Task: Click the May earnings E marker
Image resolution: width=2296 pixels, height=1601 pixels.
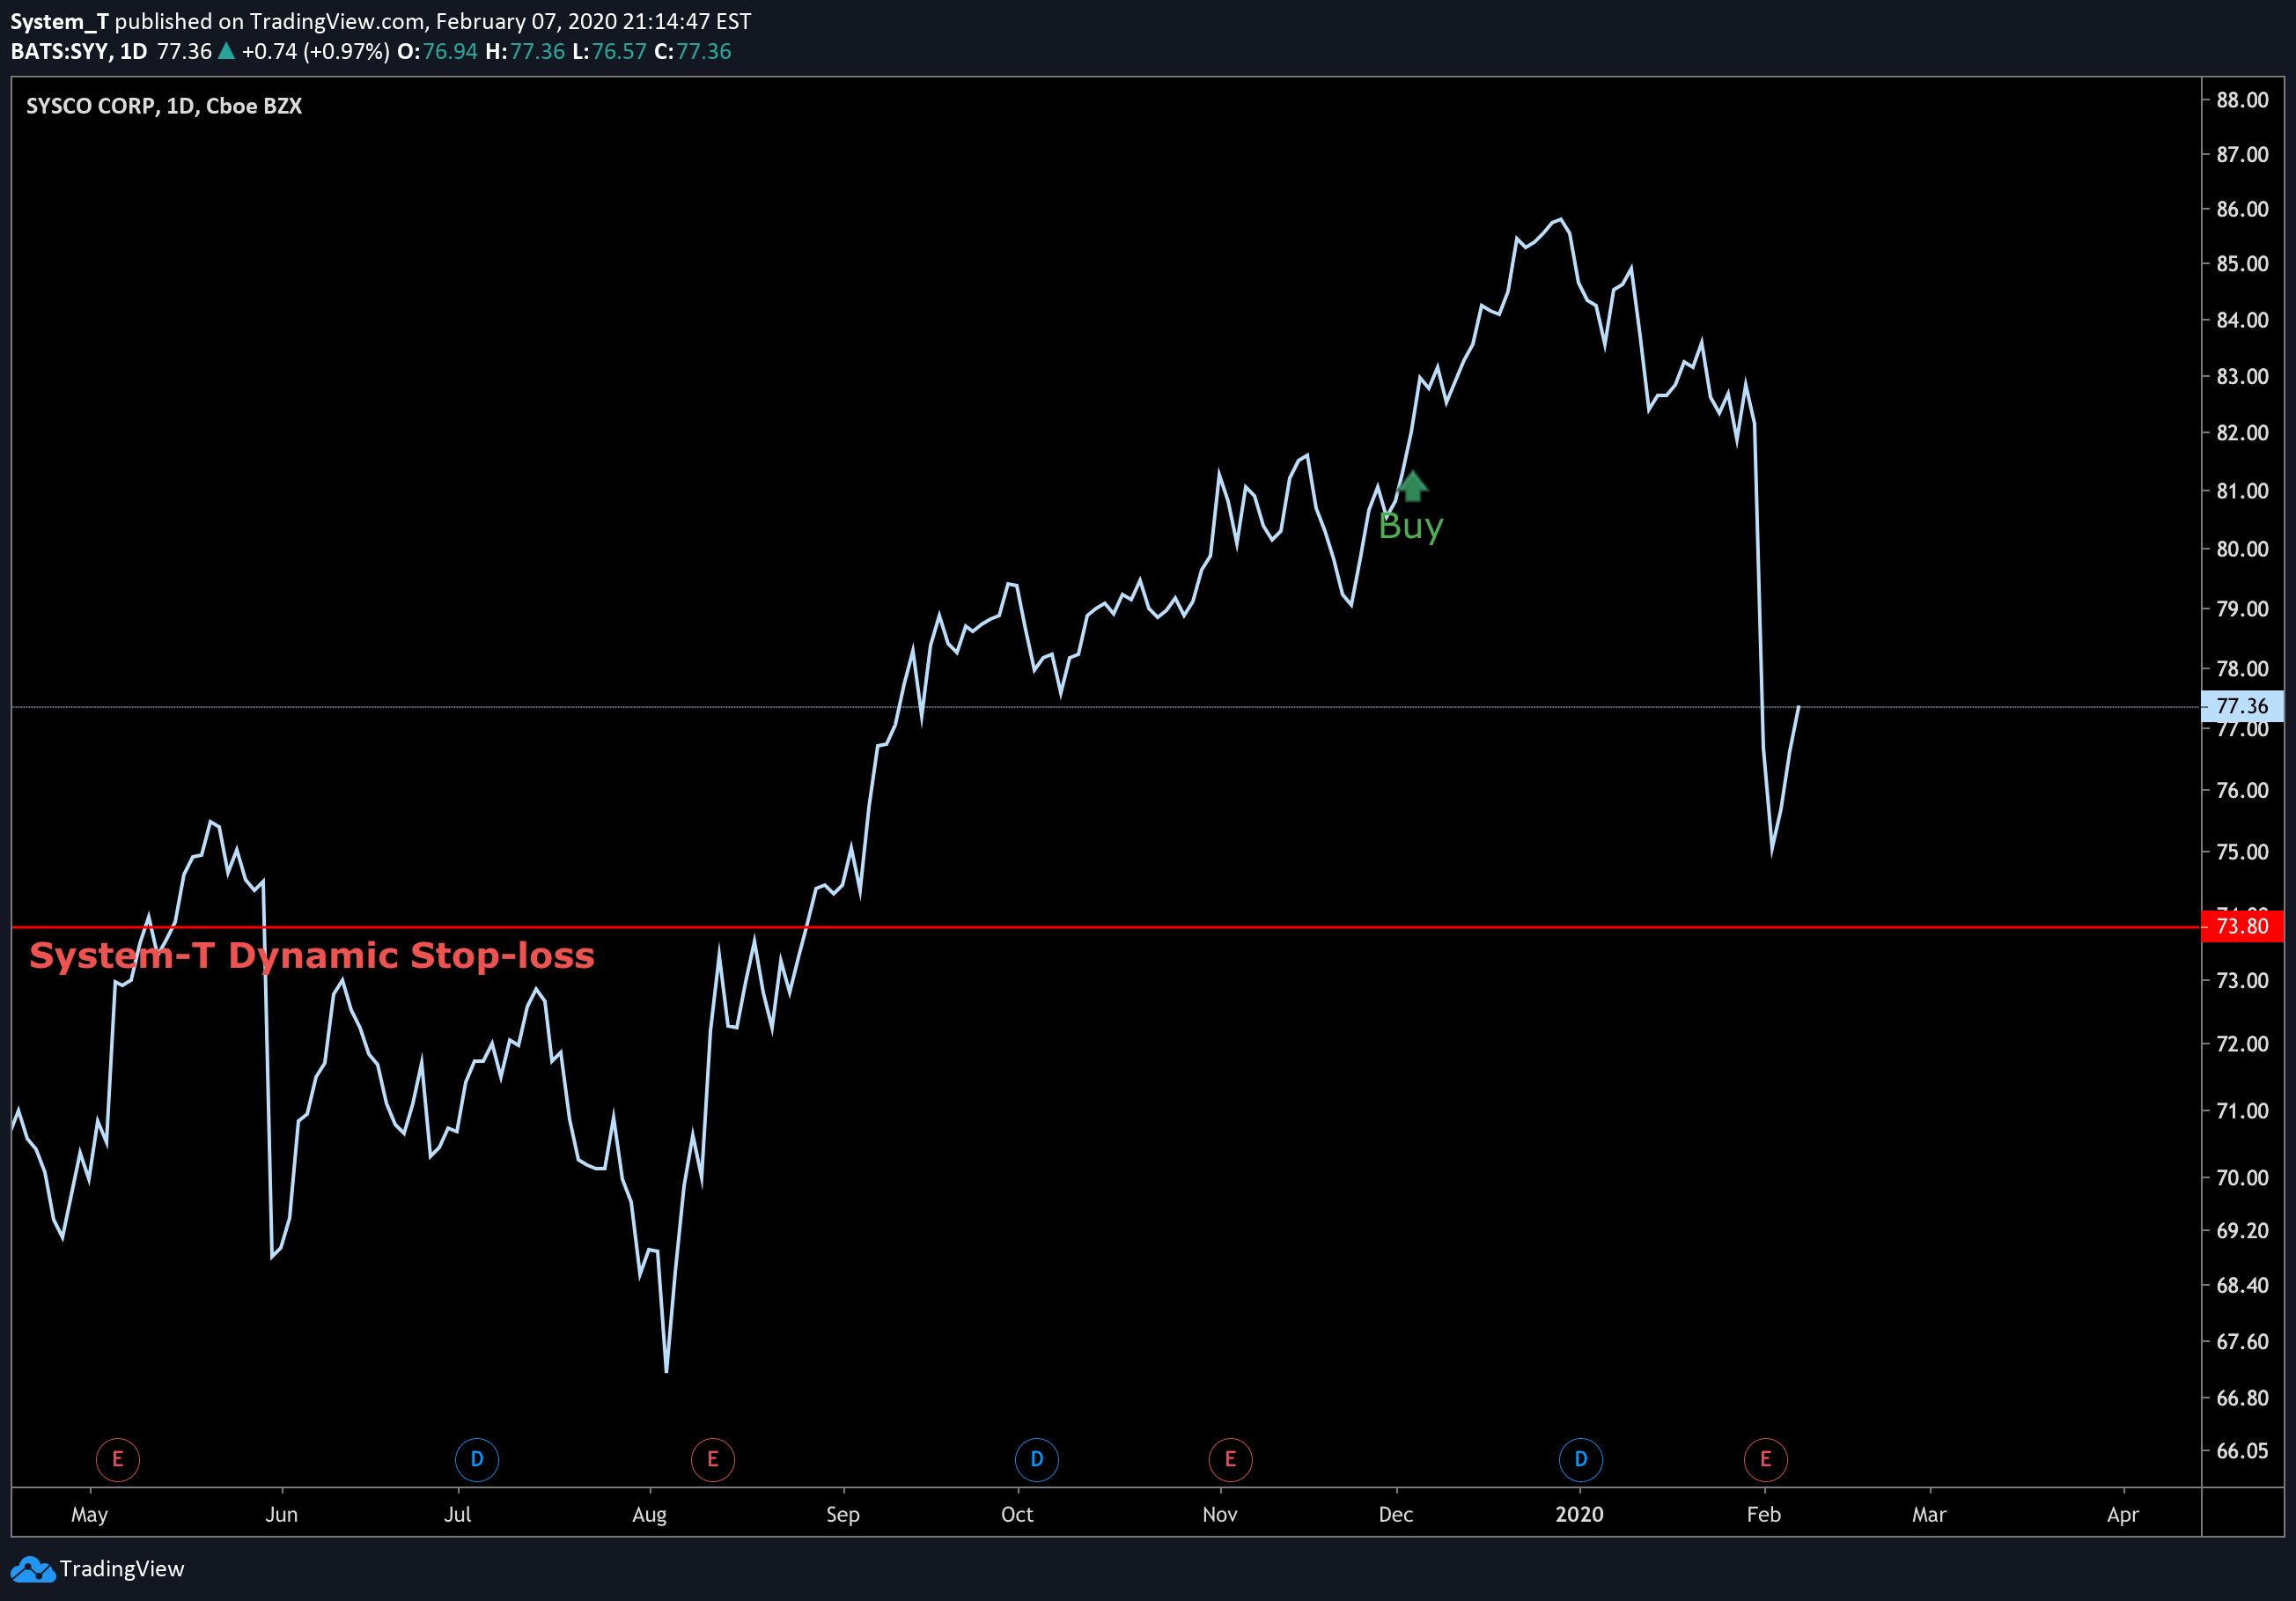Action: pyautogui.click(x=117, y=1459)
